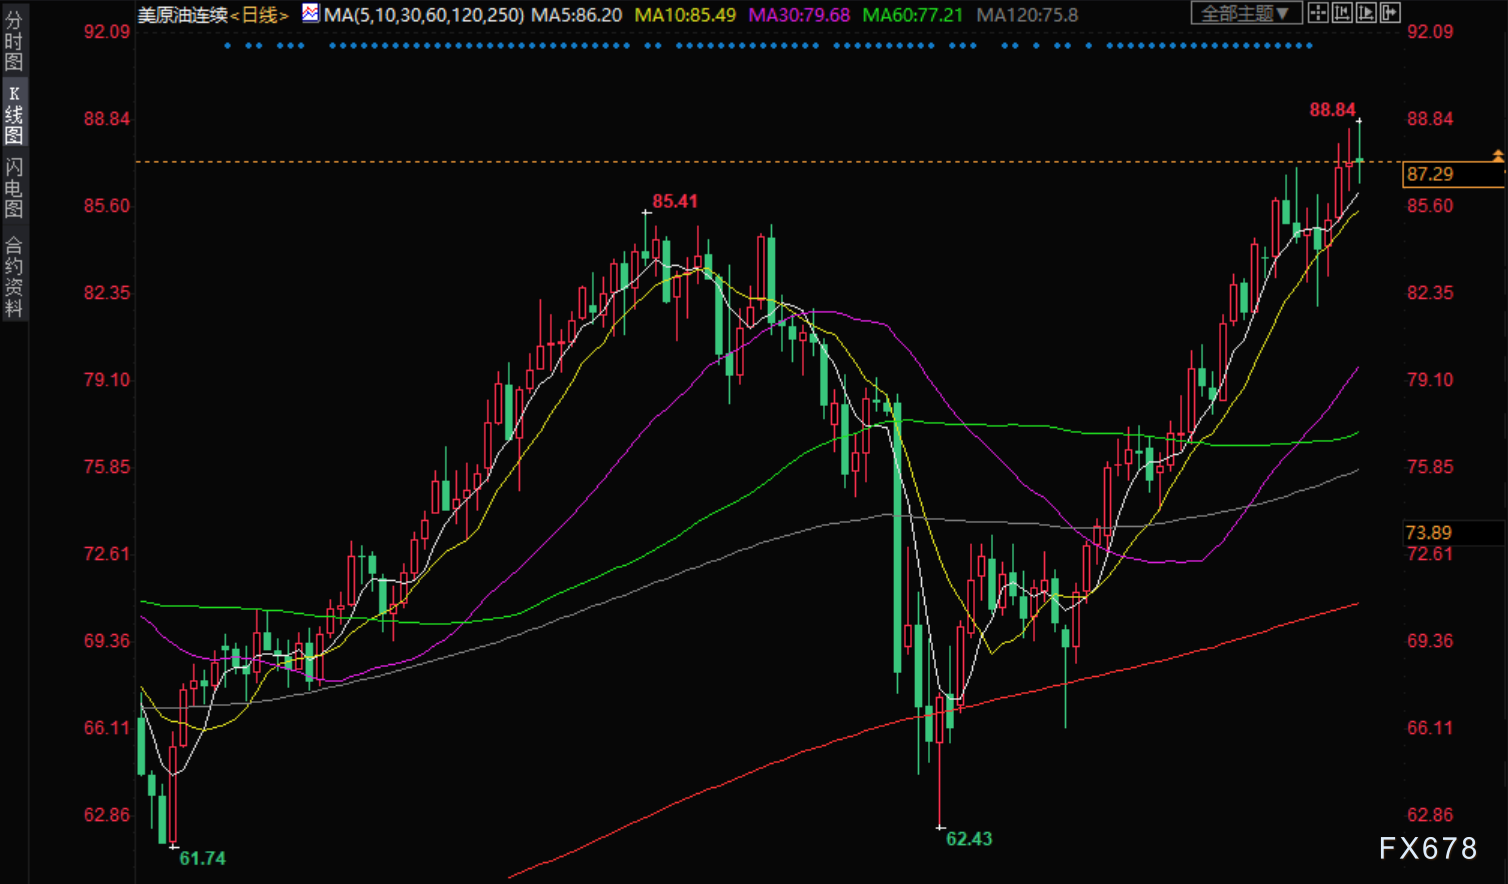Image resolution: width=1508 pixels, height=884 pixels.
Task: Select the MA60:77.21 green label
Action: (912, 15)
